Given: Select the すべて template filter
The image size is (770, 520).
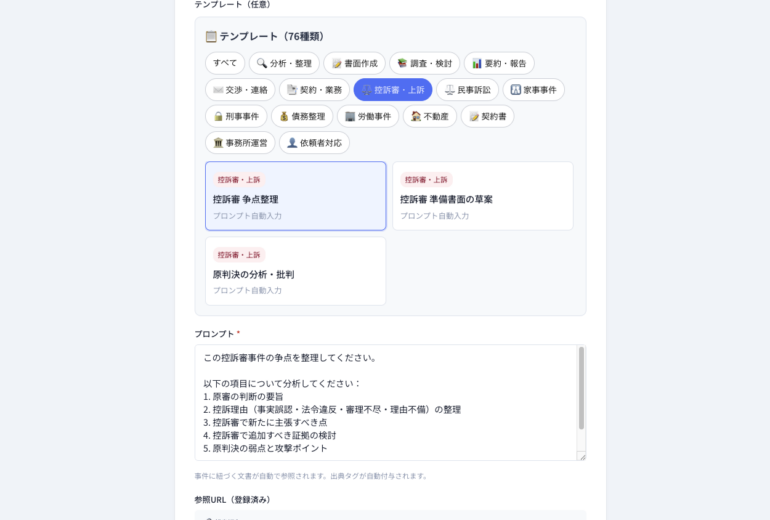Looking at the screenshot, I should (225, 63).
